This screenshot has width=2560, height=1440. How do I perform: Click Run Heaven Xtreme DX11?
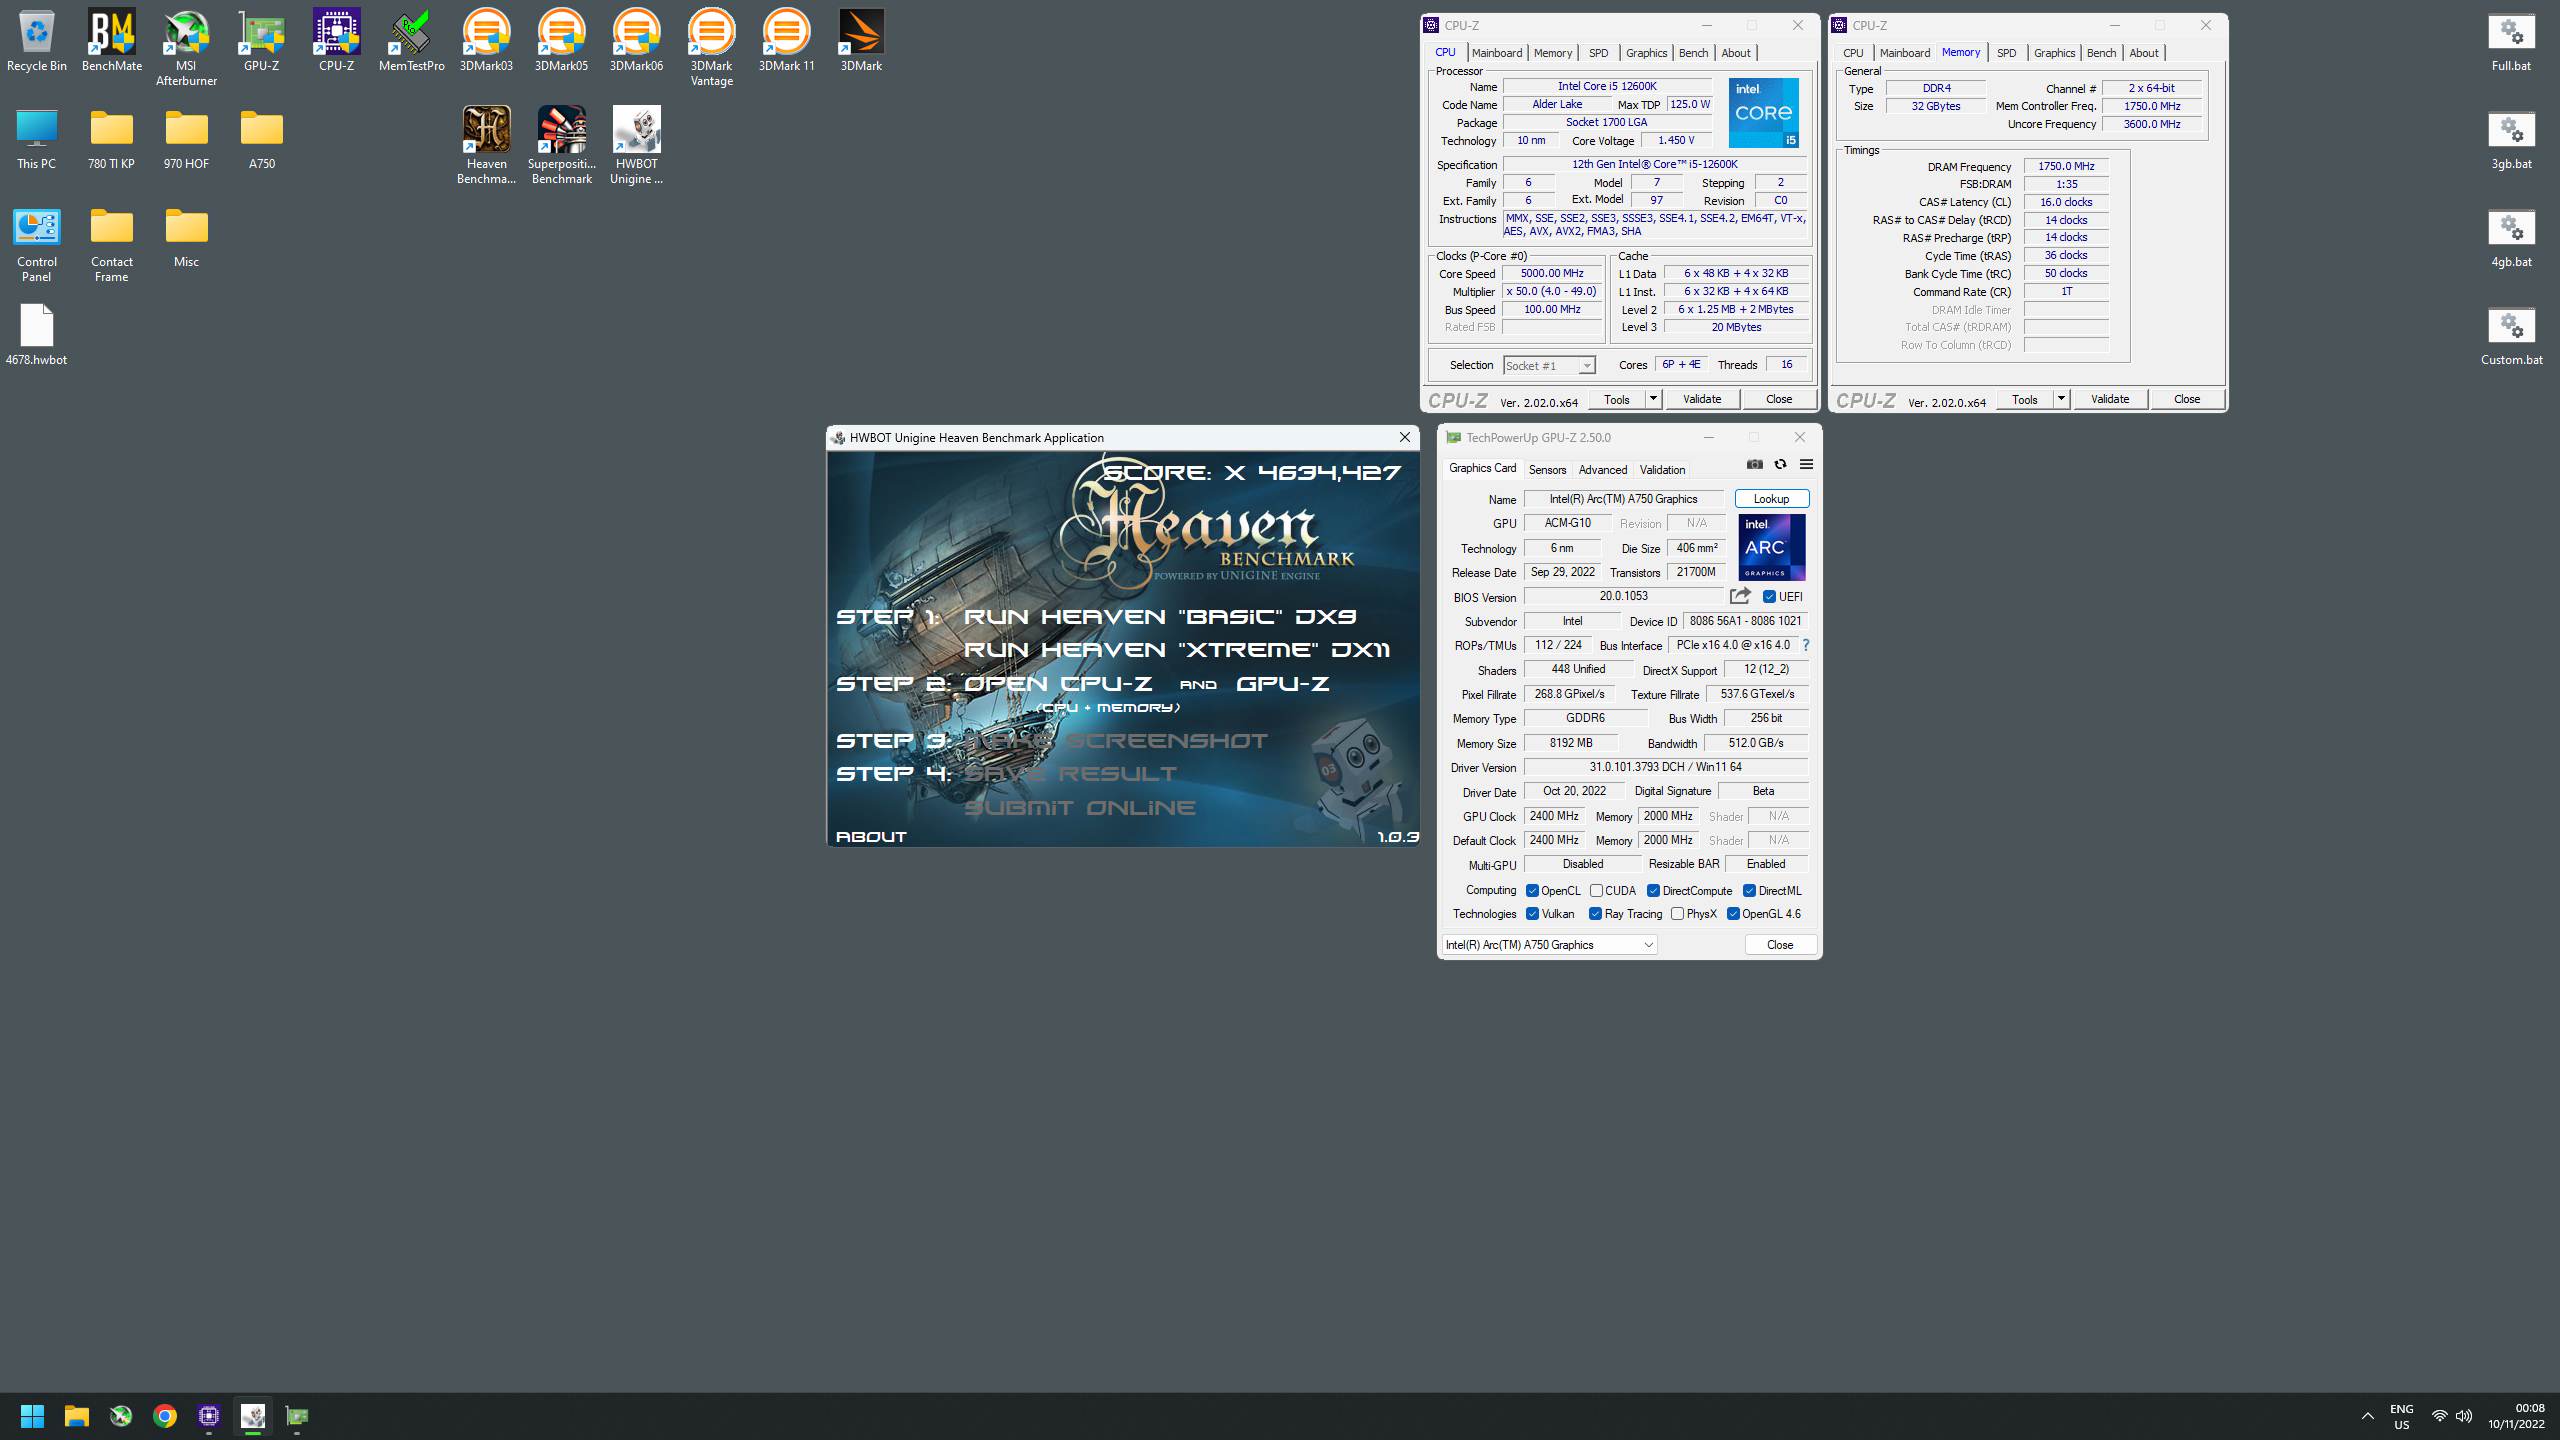pyautogui.click(x=1177, y=650)
